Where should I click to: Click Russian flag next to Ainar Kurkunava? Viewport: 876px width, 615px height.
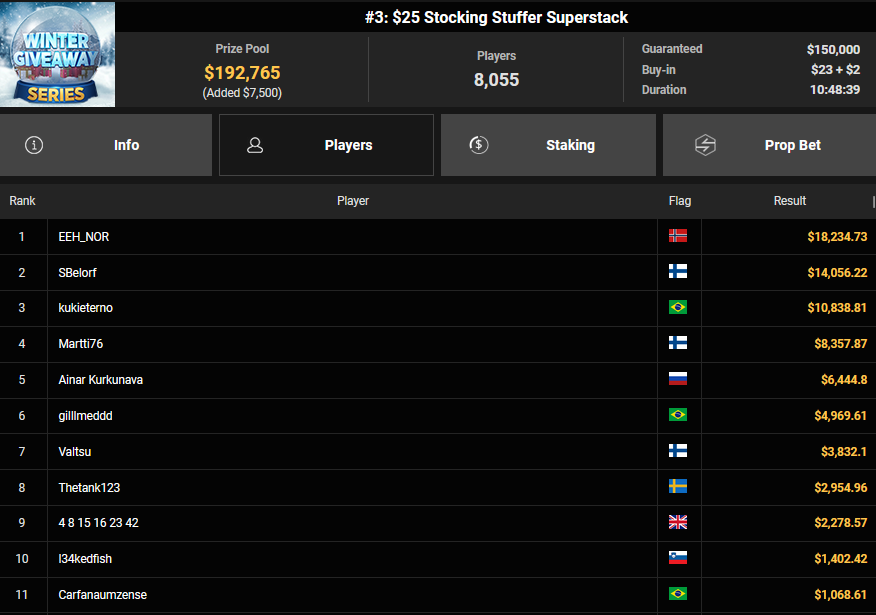(x=678, y=379)
